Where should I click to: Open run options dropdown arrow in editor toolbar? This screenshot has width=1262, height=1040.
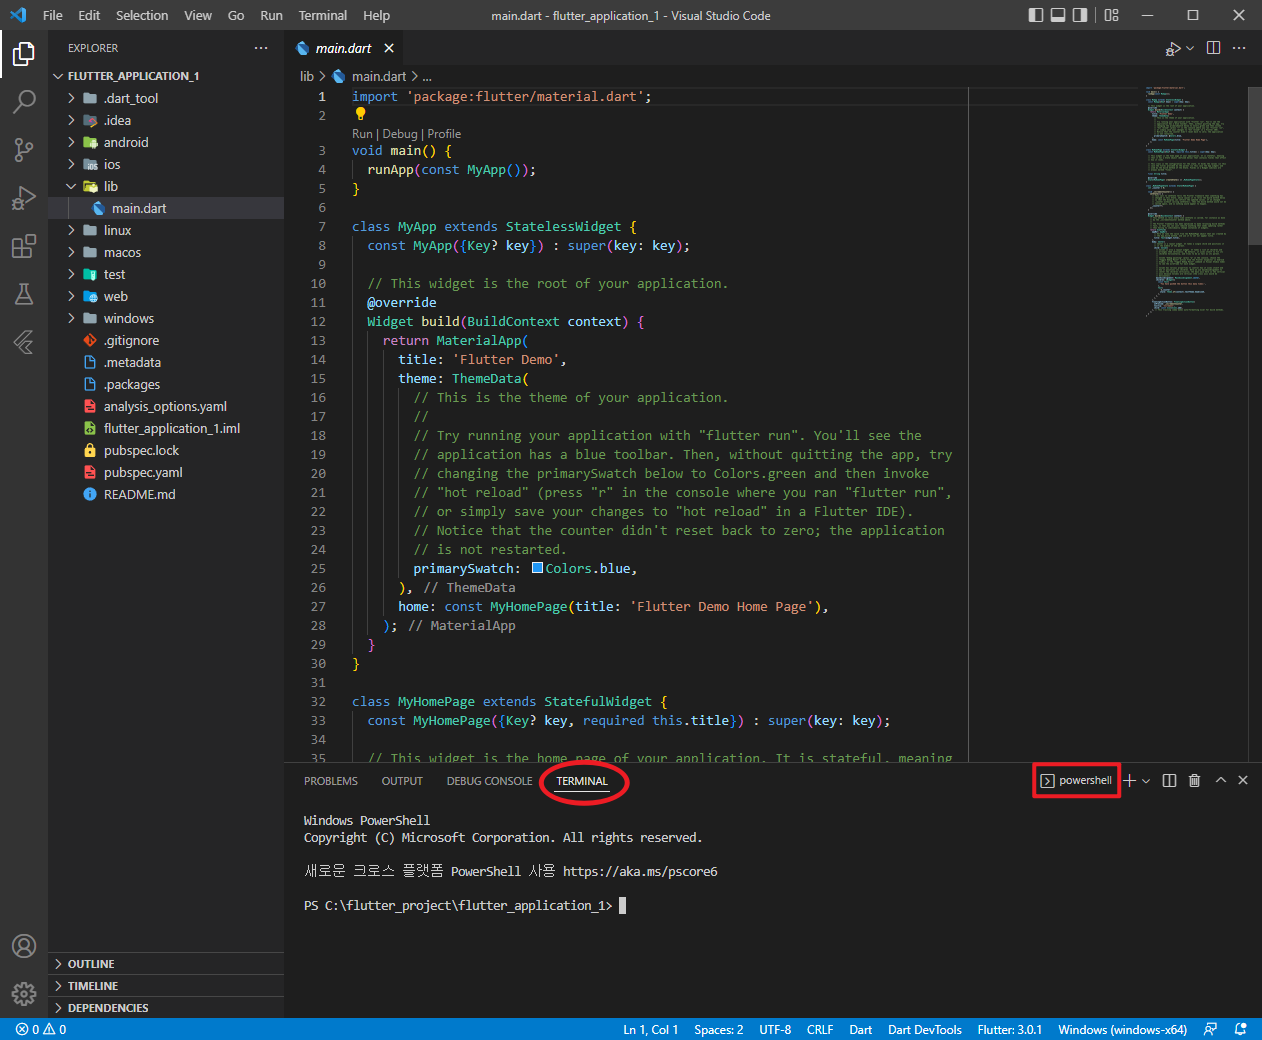click(1190, 48)
